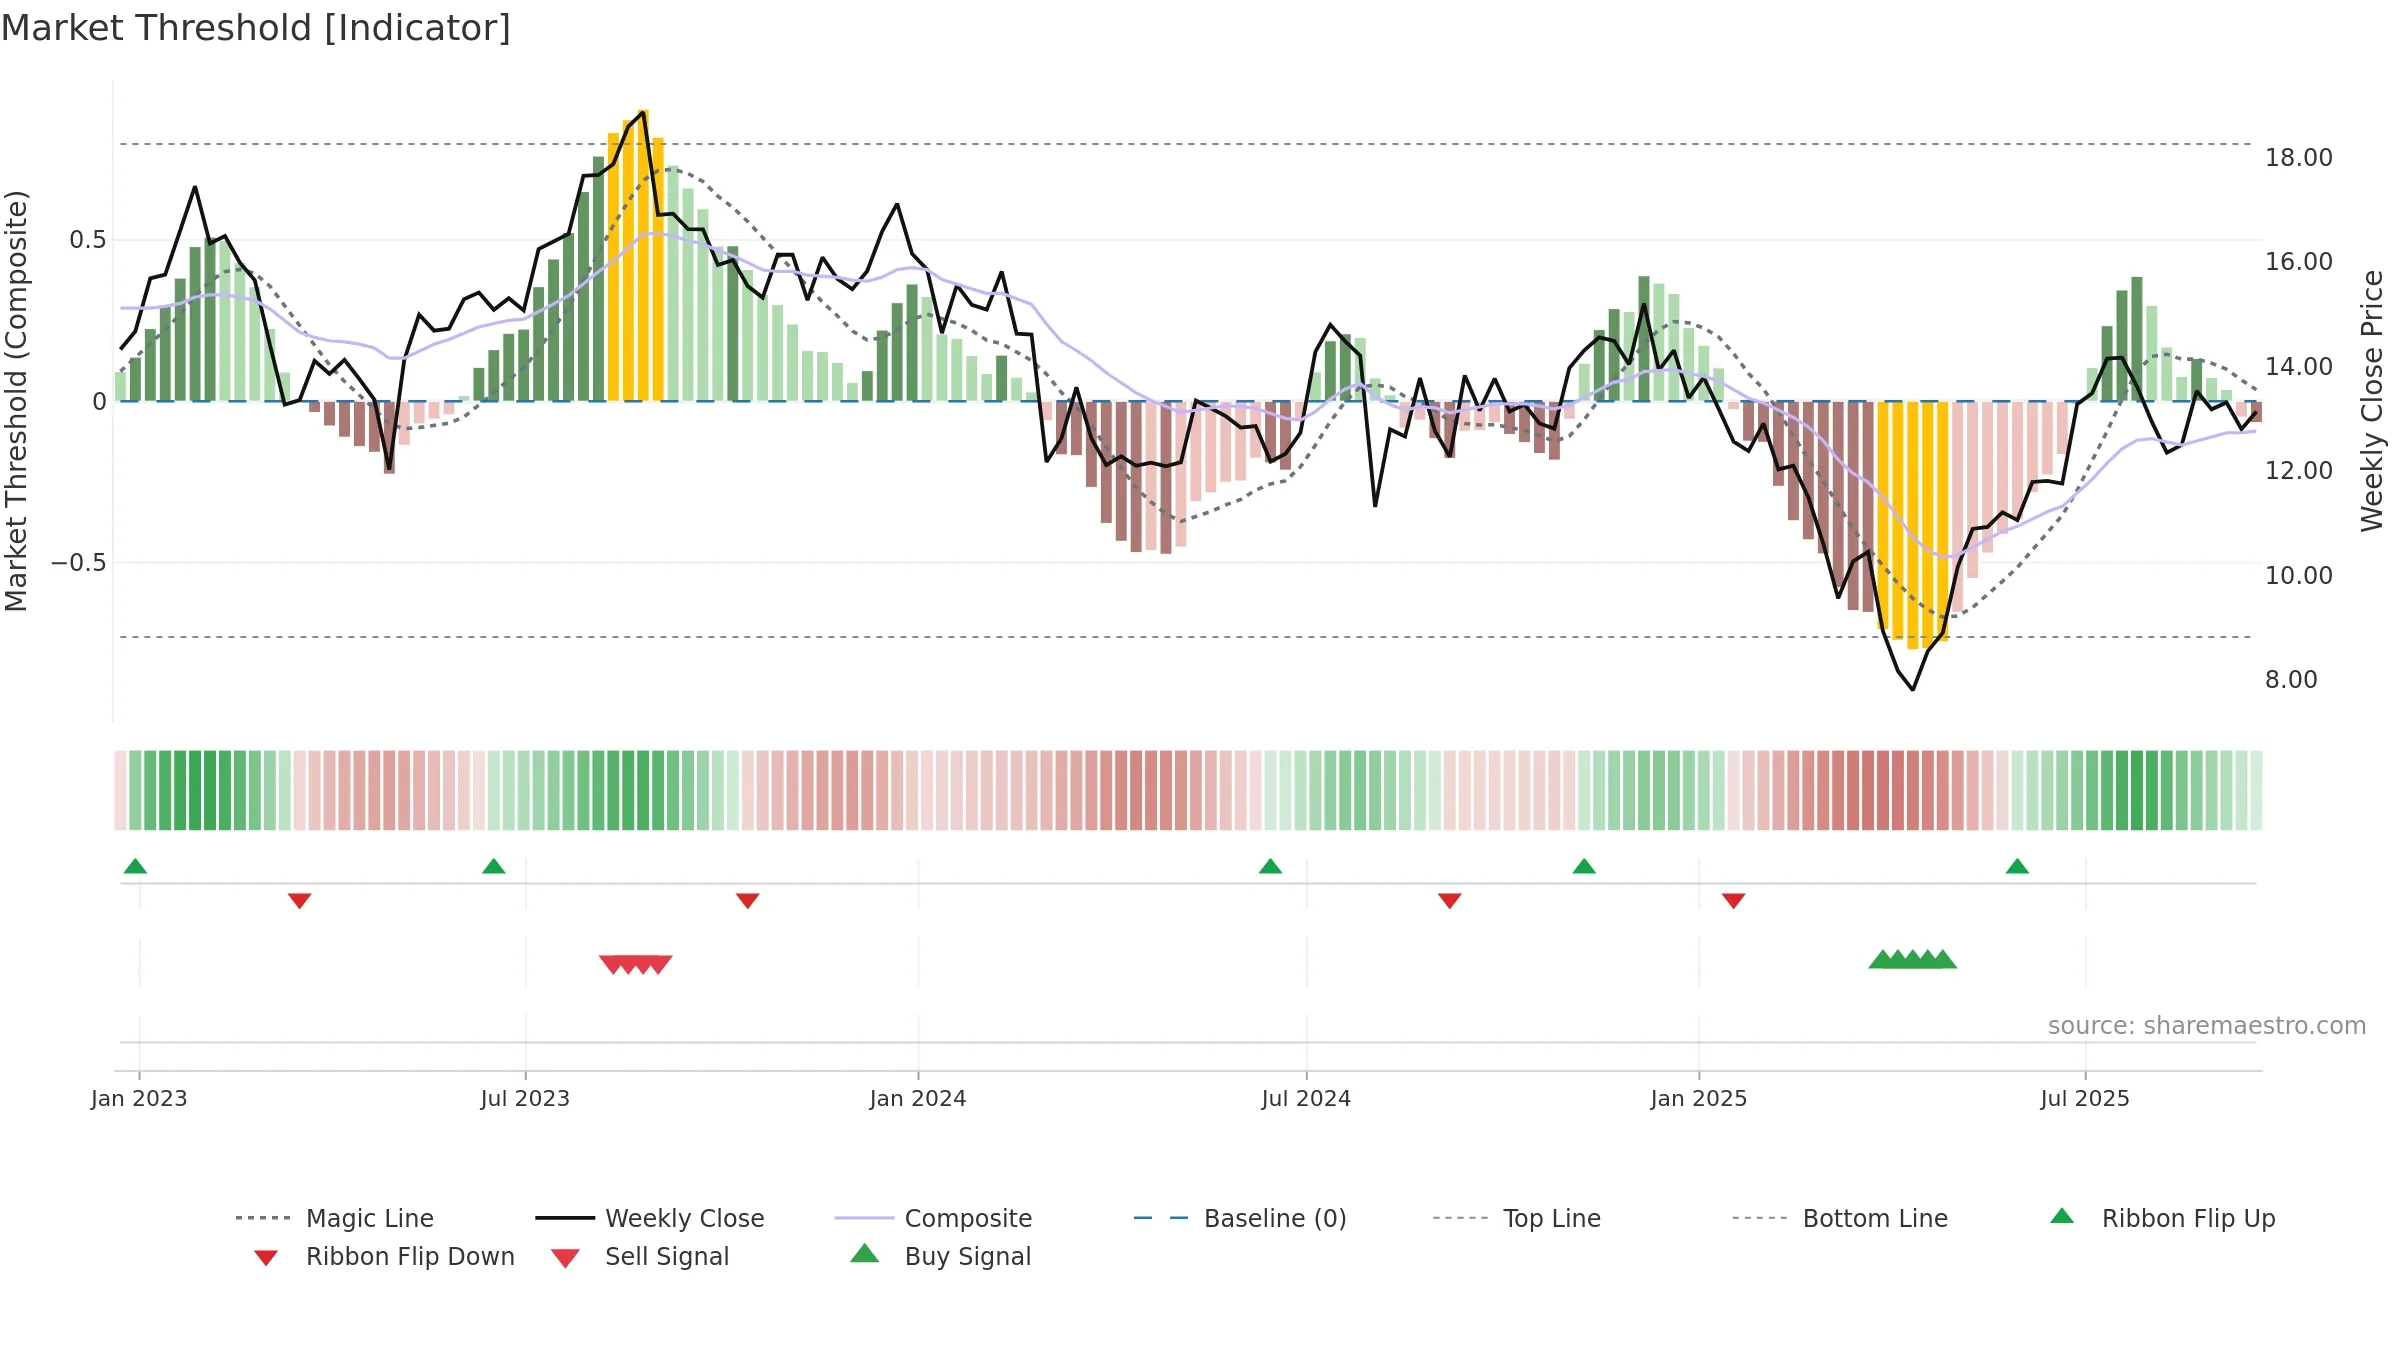Click the yellow peak bars in August 2023
Image resolution: width=2400 pixels, height=1350 pixels.
click(636, 255)
